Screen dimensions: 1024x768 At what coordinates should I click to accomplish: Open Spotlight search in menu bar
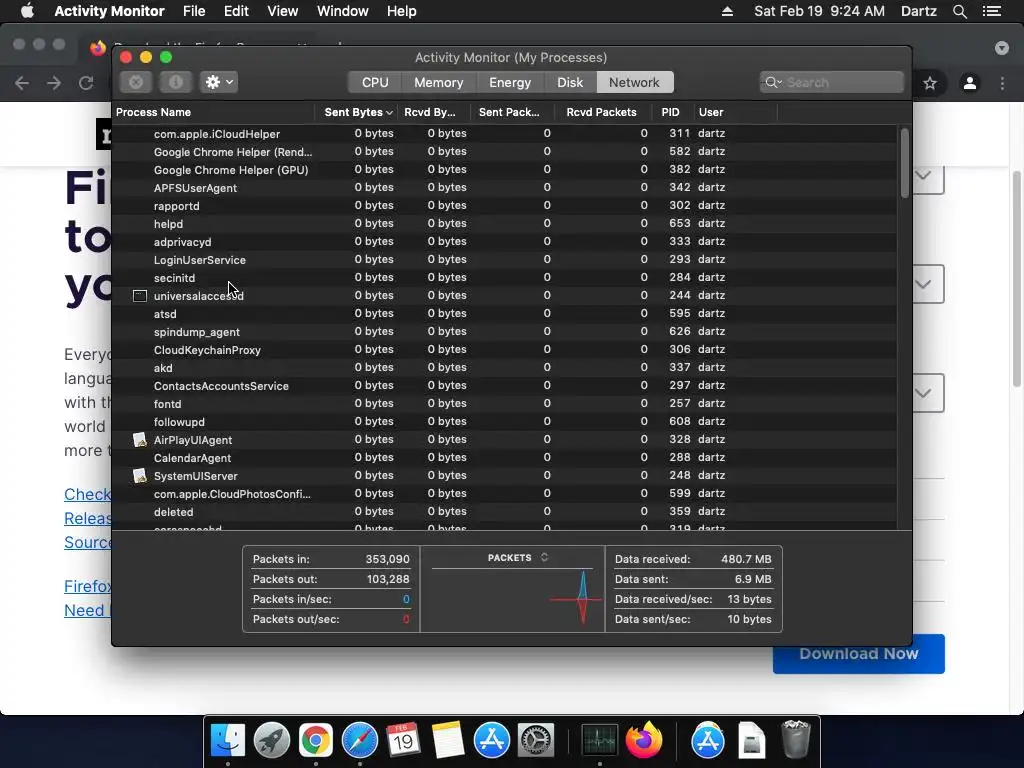tap(960, 11)
